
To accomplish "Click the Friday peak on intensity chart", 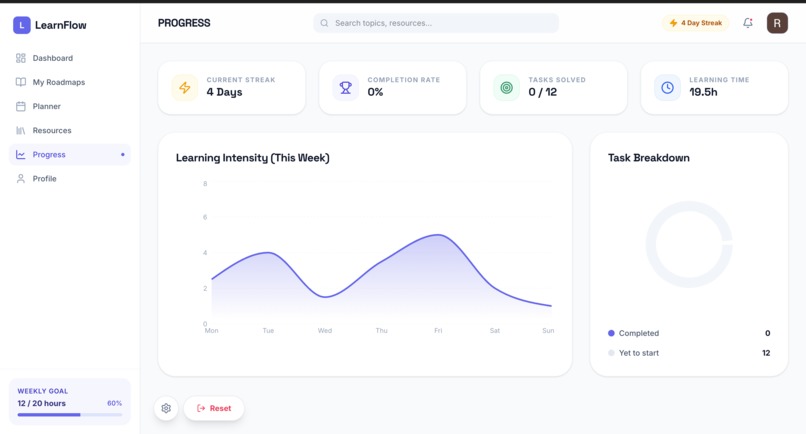I will 438,235.
